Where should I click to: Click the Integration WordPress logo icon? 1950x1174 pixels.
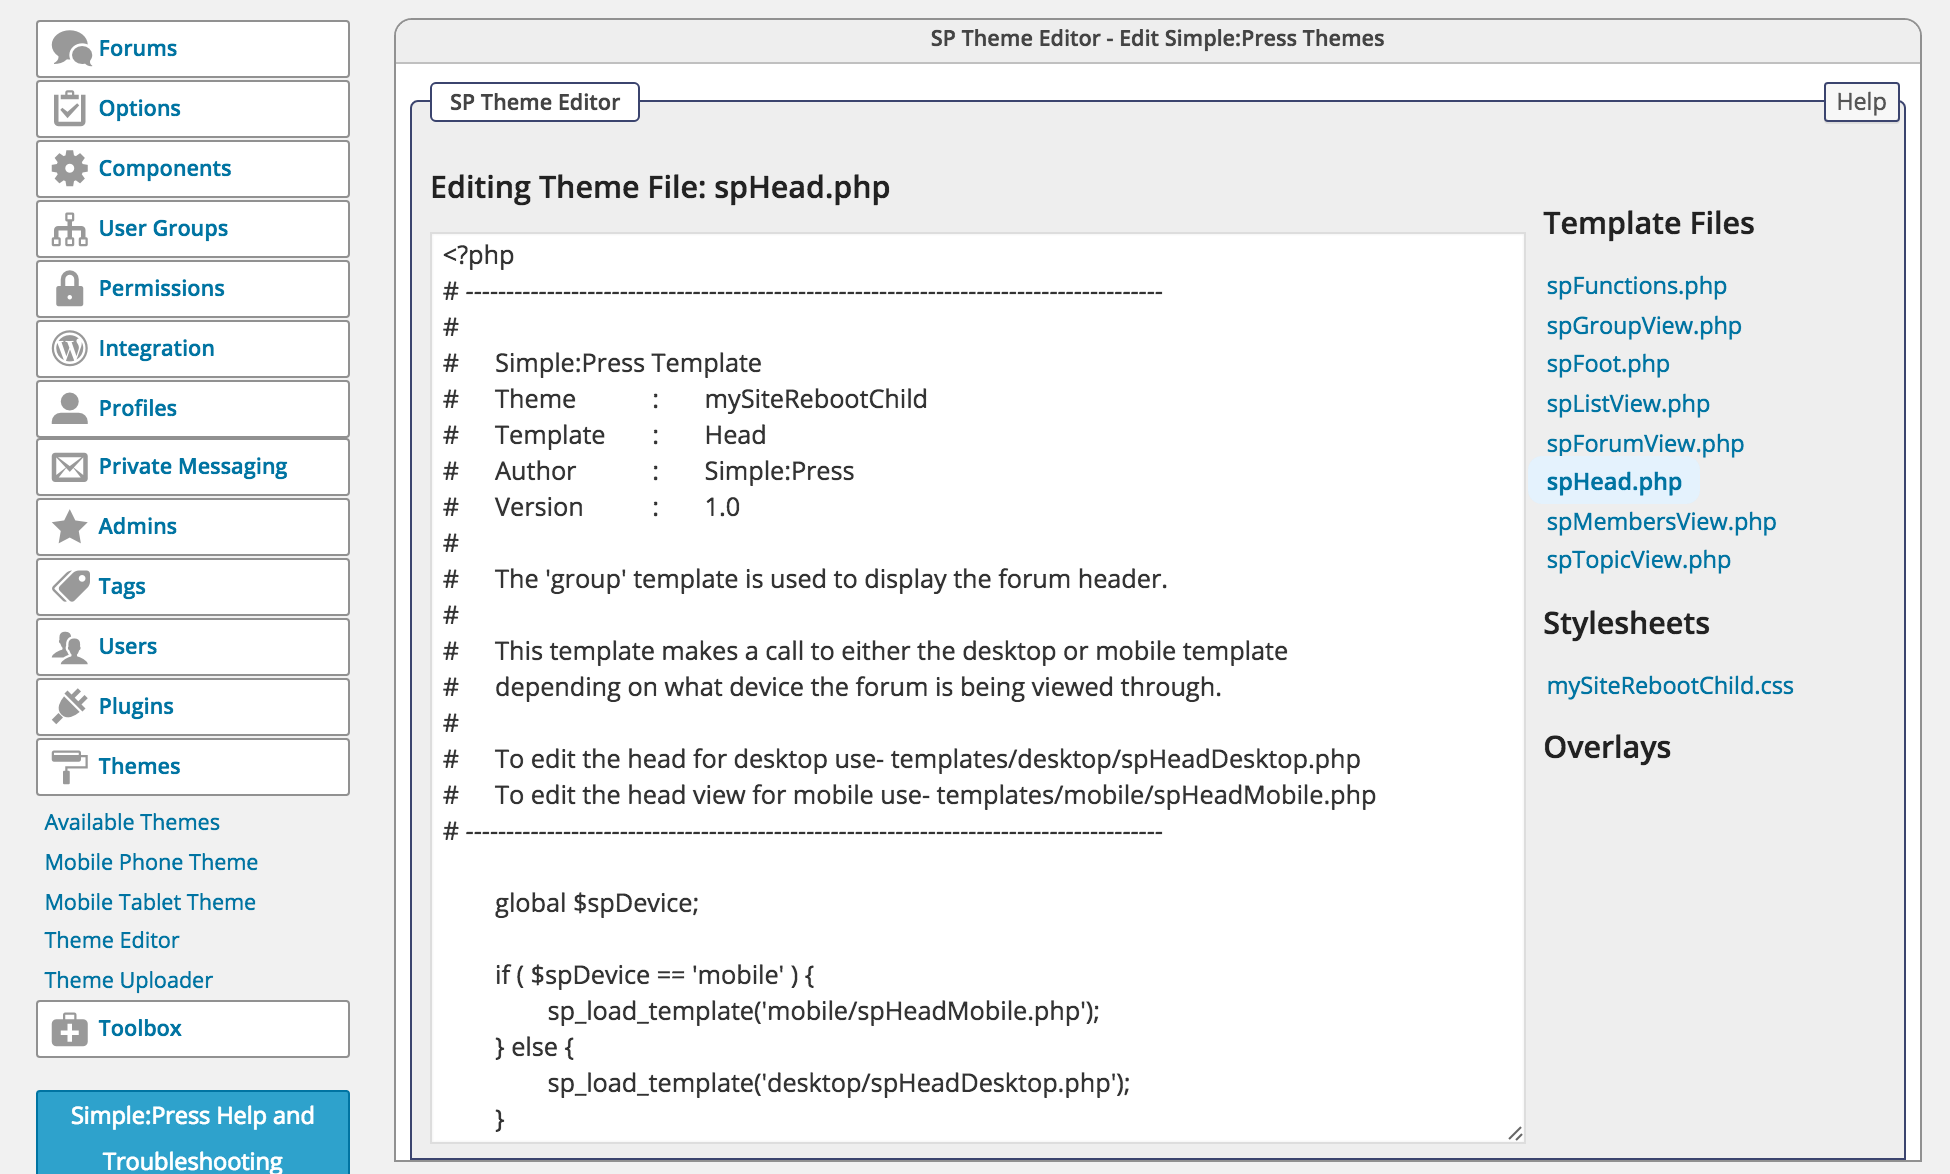tap(70, 348)
